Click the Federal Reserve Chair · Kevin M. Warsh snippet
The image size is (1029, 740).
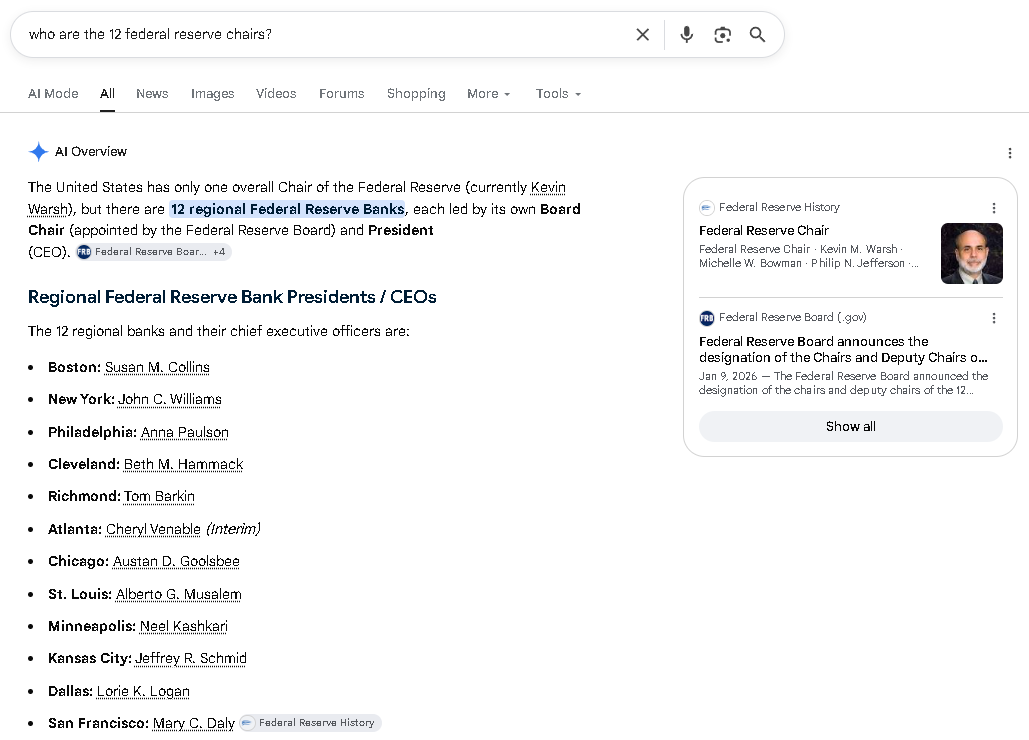tap(808, 257)
